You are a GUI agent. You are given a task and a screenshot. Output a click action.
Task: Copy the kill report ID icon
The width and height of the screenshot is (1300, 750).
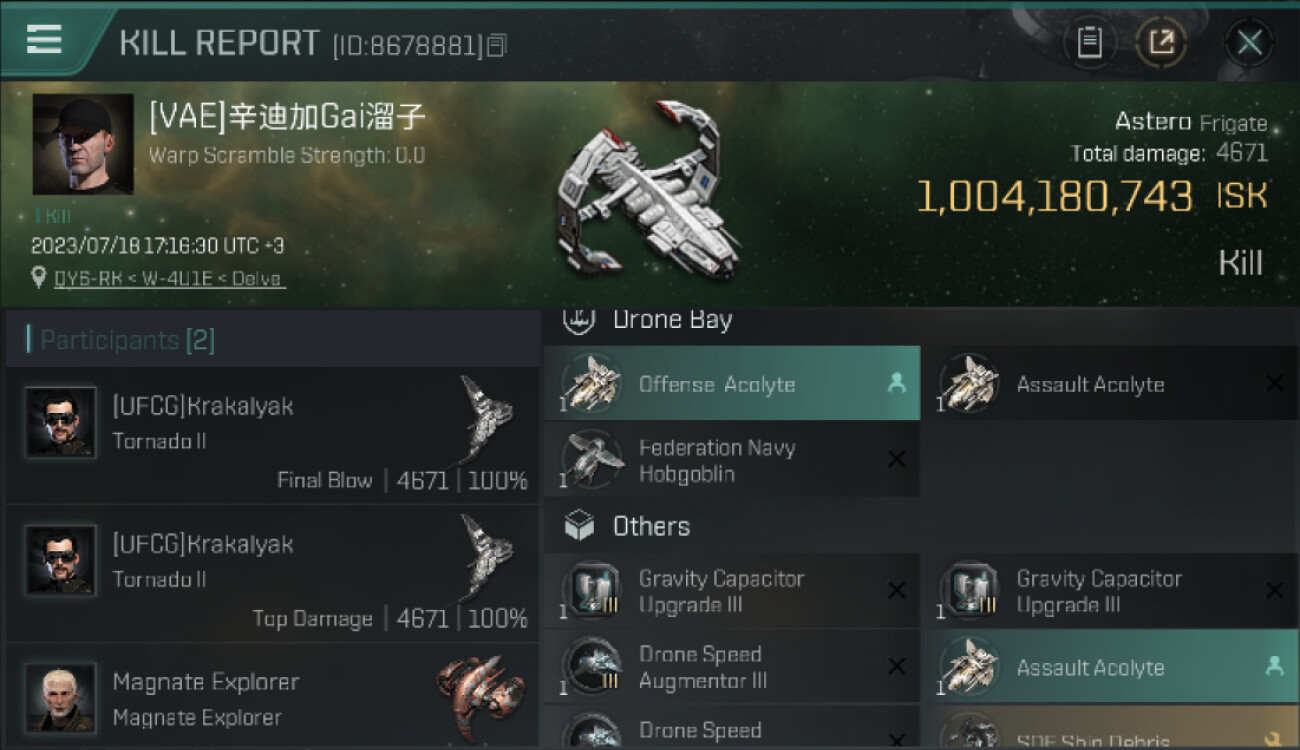click(498, 45)
